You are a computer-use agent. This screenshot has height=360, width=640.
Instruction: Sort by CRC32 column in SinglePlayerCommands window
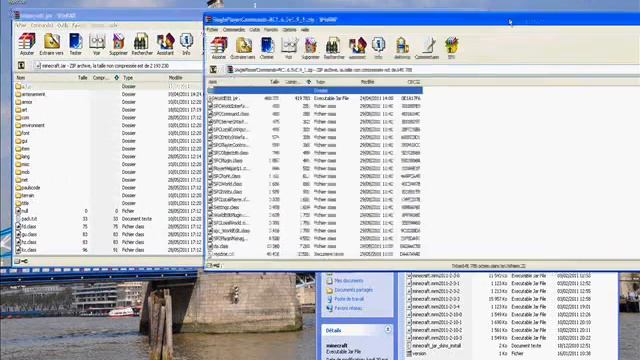tap(413, 82)
